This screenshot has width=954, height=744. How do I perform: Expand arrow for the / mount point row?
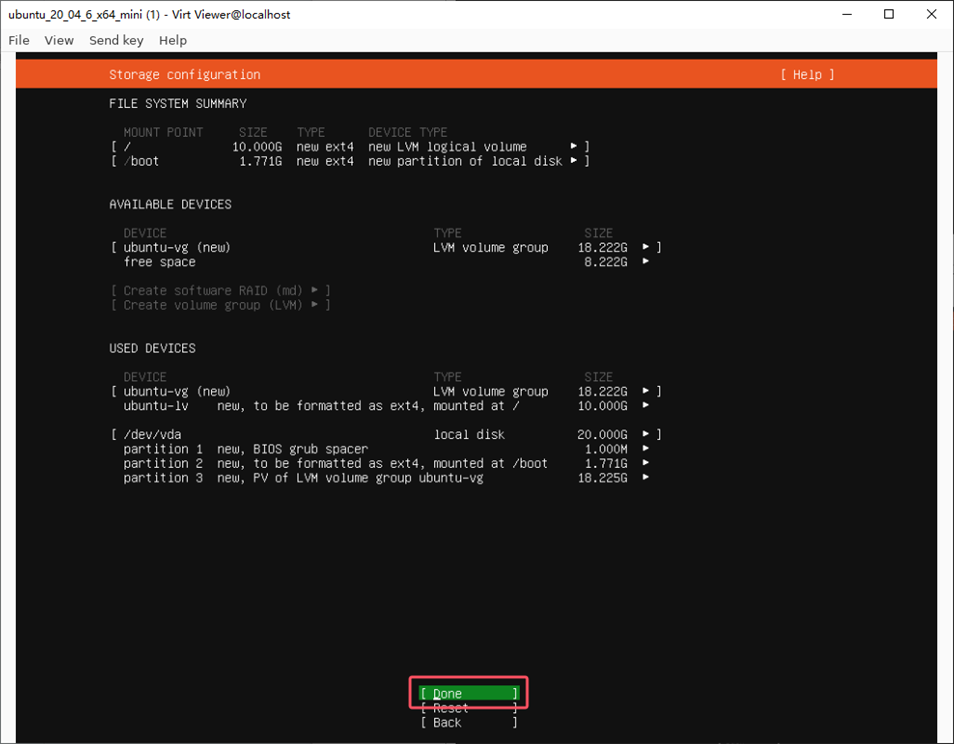(x=574, y=146)
